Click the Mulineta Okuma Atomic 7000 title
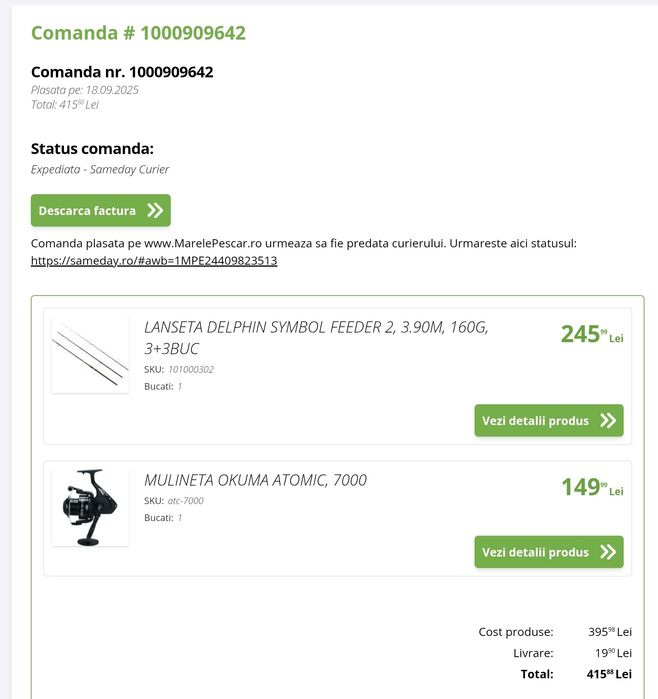Viewport: 658px width, 699px height. (255, 480)
